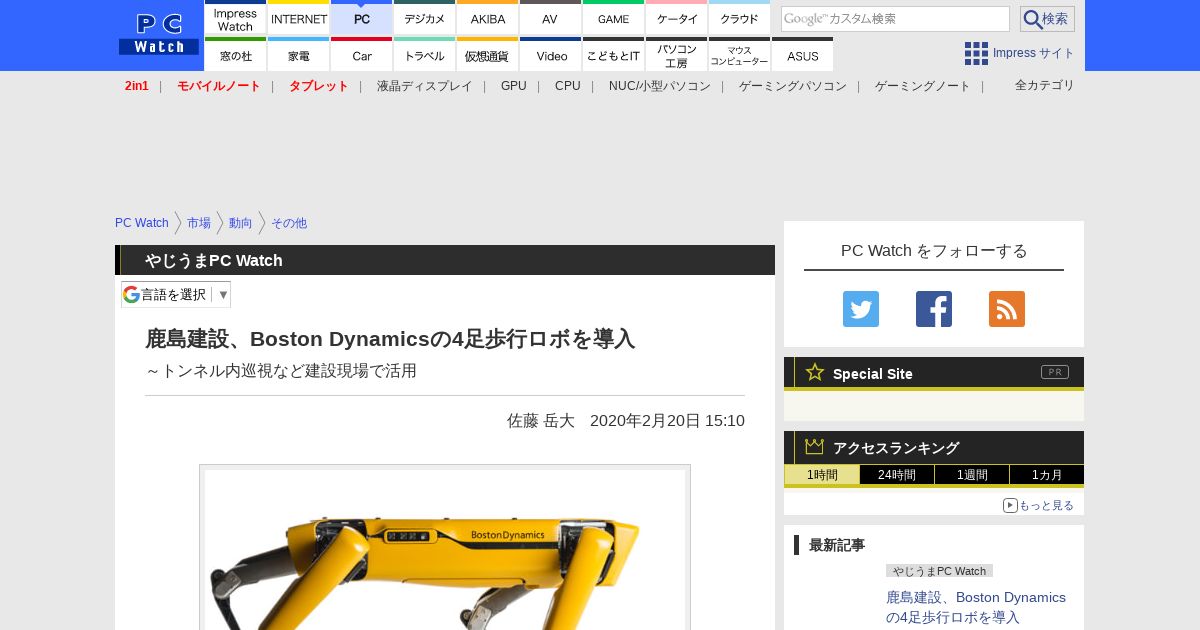Screen dimensions: 1200x630
Task: Open the PC site tab
Action: [362, 19]
